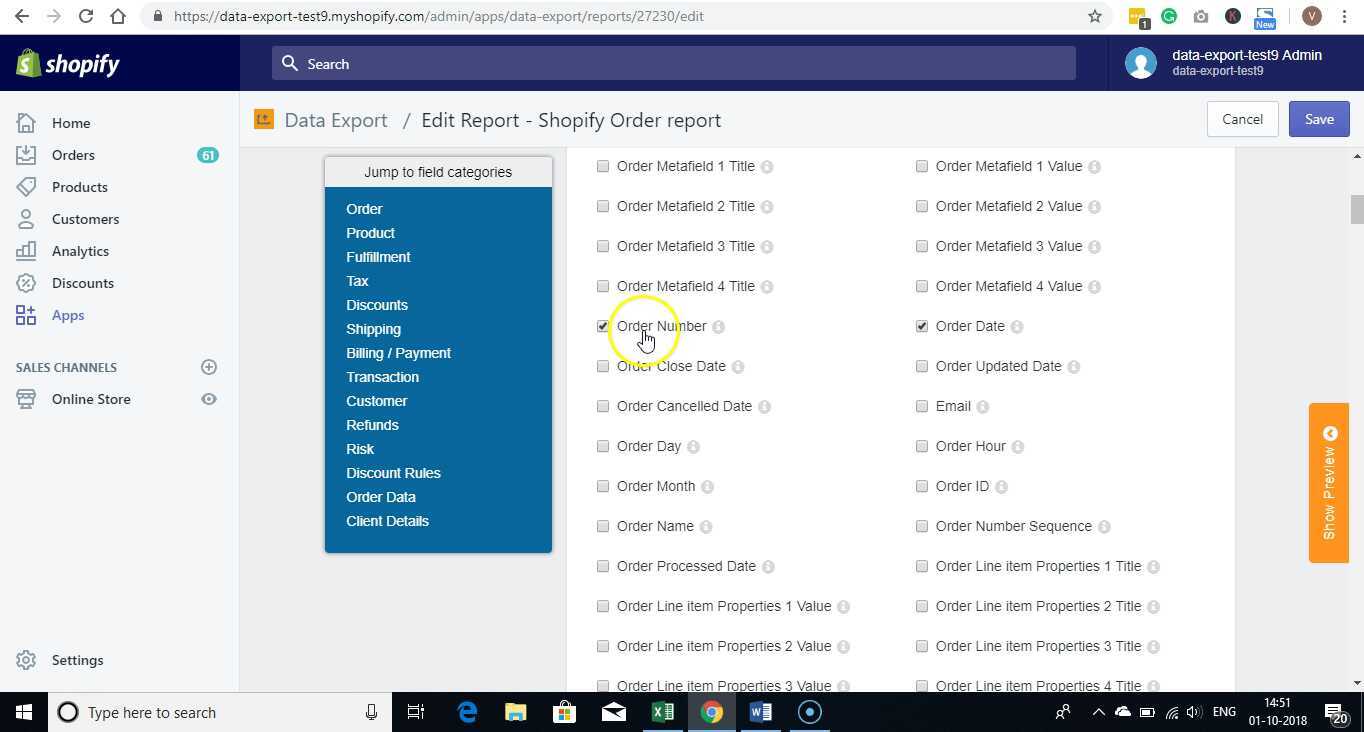Jump to Billing / Payment category
The image size is (1364, 732).
[x=398, y=353]
